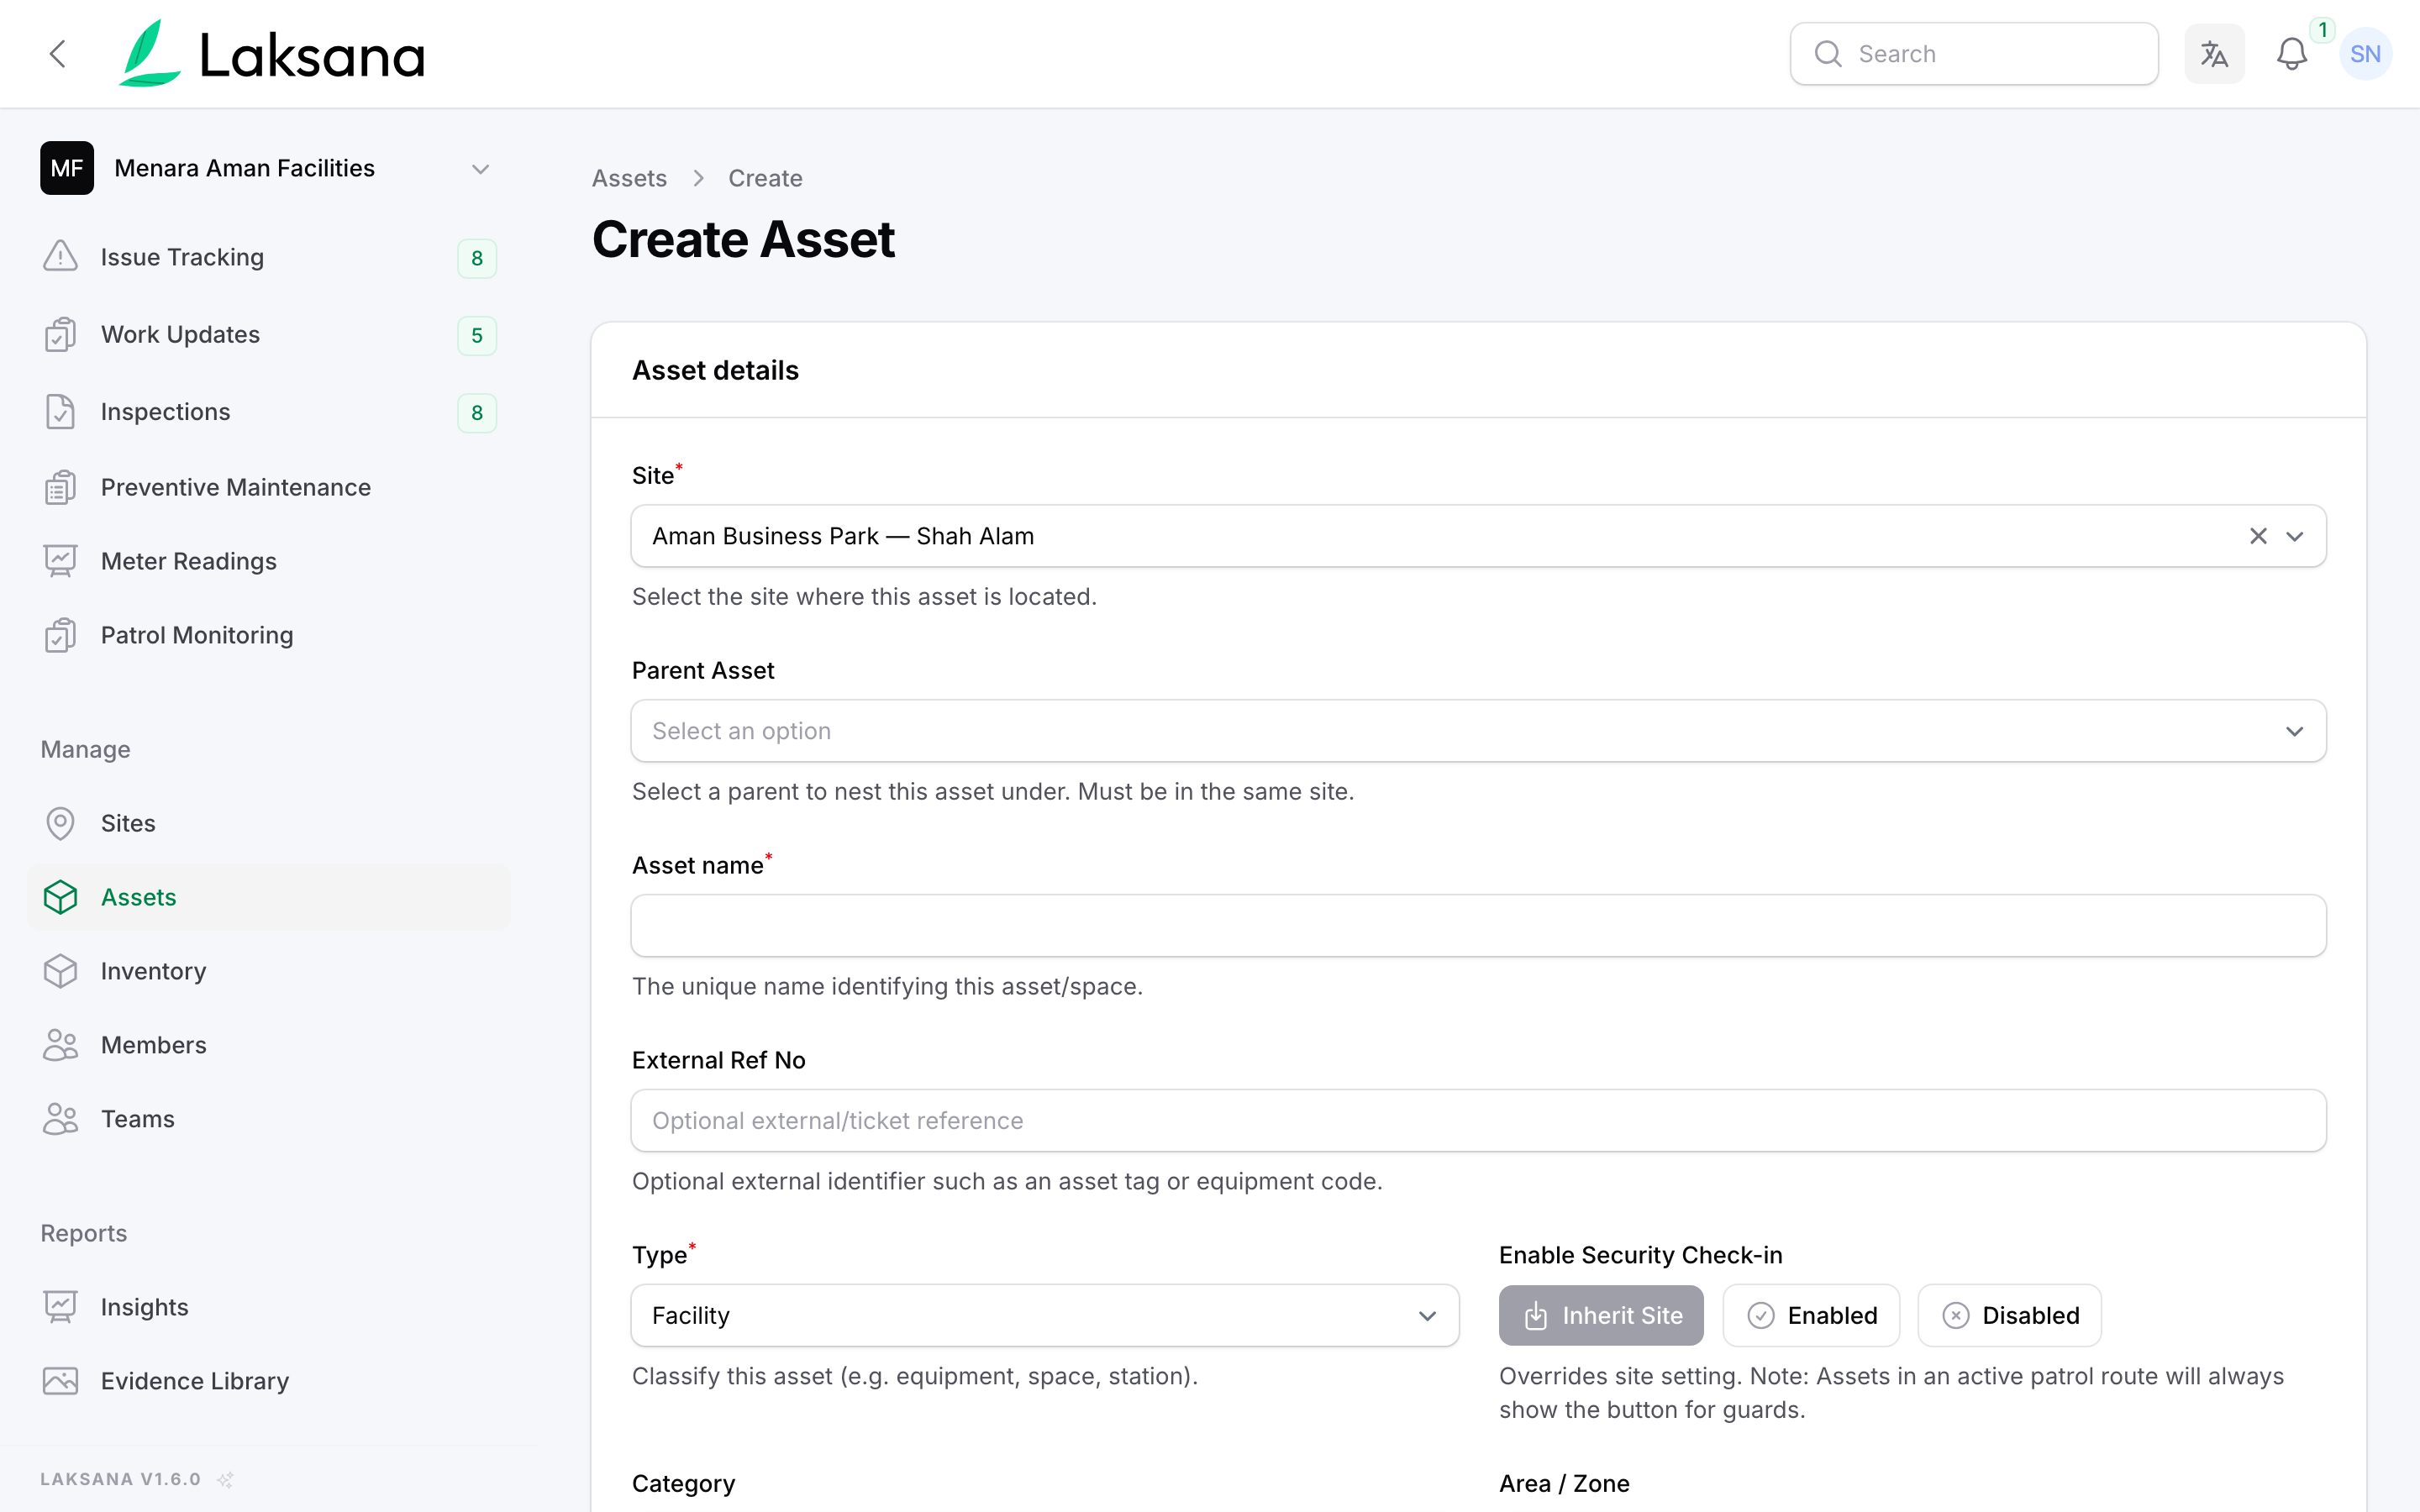
Task: Open the notifications bell
Action: tap(2291, 54)
